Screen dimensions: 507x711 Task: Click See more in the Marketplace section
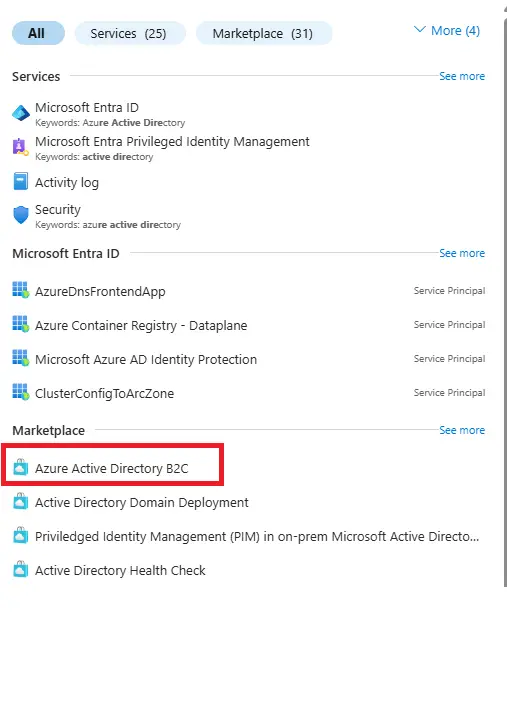tap(462, 430)
